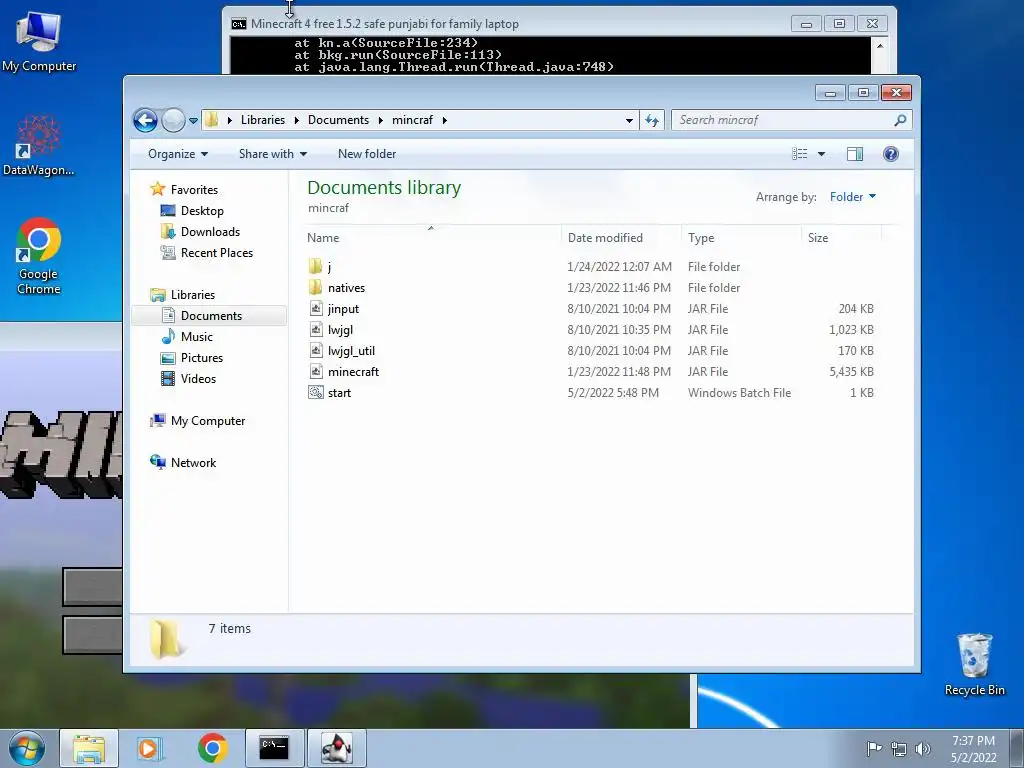1024x768 pixels.
Task: Open the address bar previous locations dropdown
Action: point(629,120)
